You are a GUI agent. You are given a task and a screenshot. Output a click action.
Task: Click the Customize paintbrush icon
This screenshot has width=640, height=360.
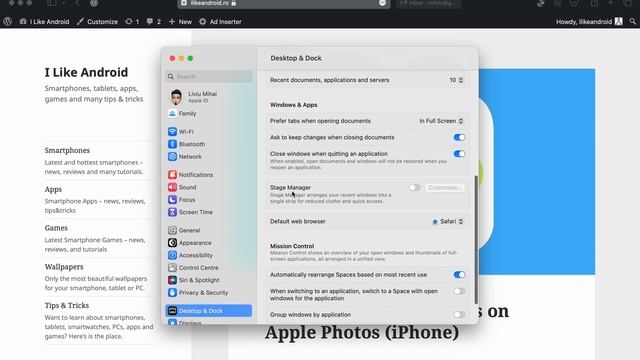[x=80, y=22]
